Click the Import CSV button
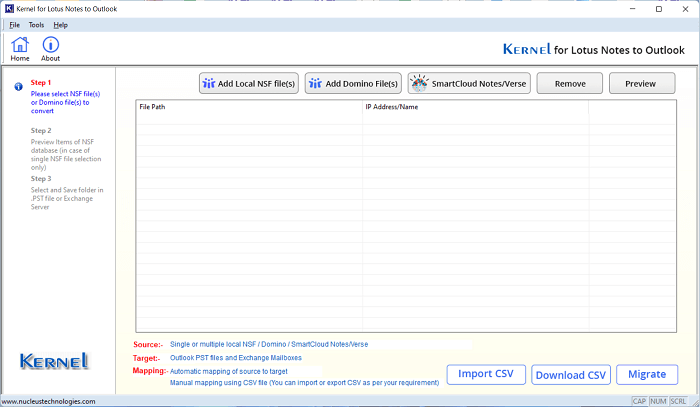The width and height of the screenshot is (700, 407). click(486, 374)
